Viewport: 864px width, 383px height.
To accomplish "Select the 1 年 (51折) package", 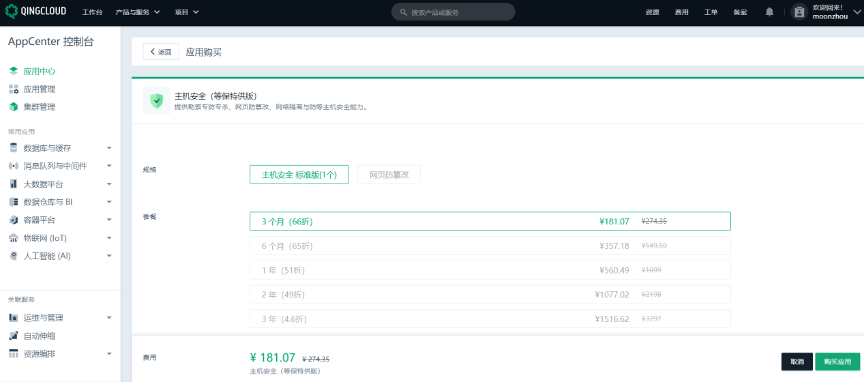I will pos(490,270).
